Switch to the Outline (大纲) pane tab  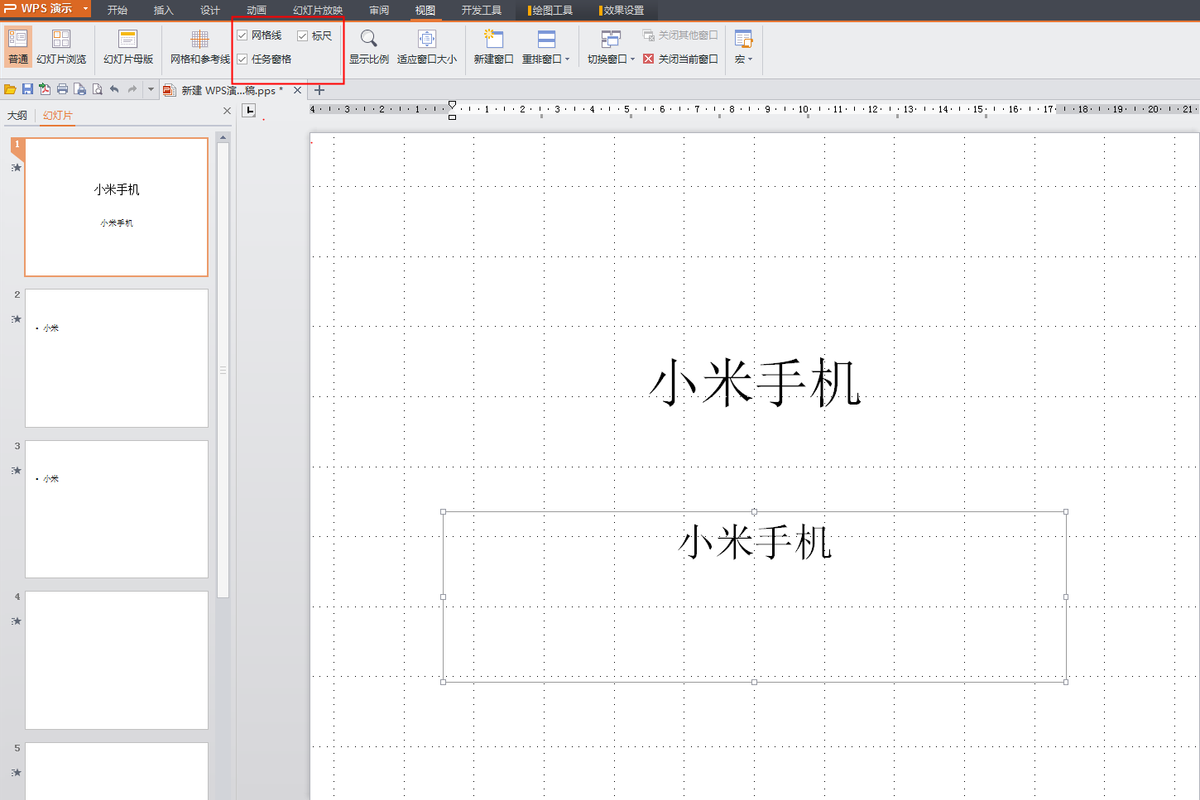(17, 115)
